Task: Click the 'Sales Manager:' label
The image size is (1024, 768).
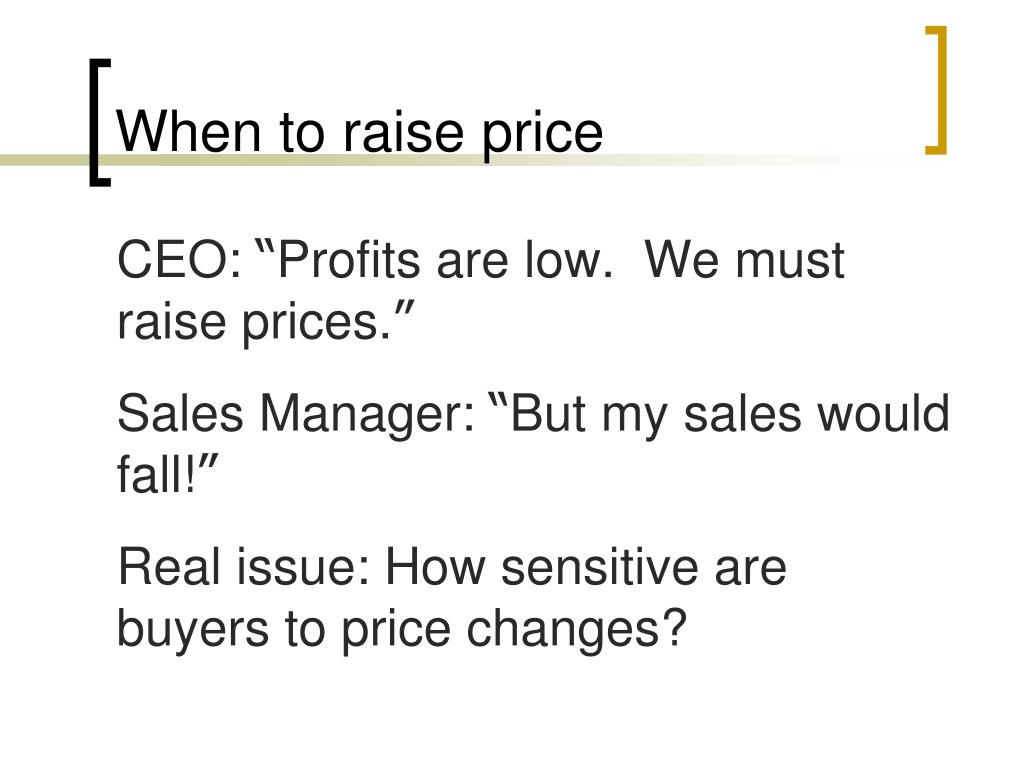Action: (296, 414)
